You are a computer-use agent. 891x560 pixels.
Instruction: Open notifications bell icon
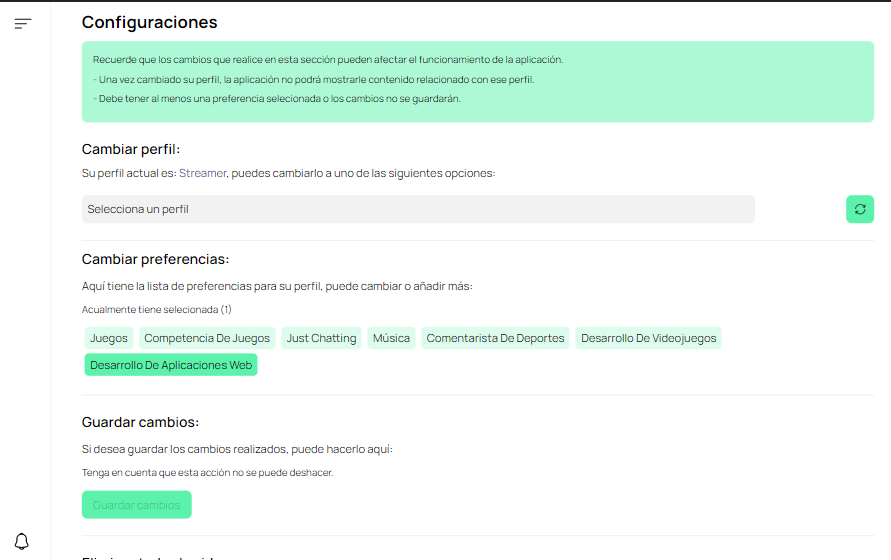(x=22, y=541)
